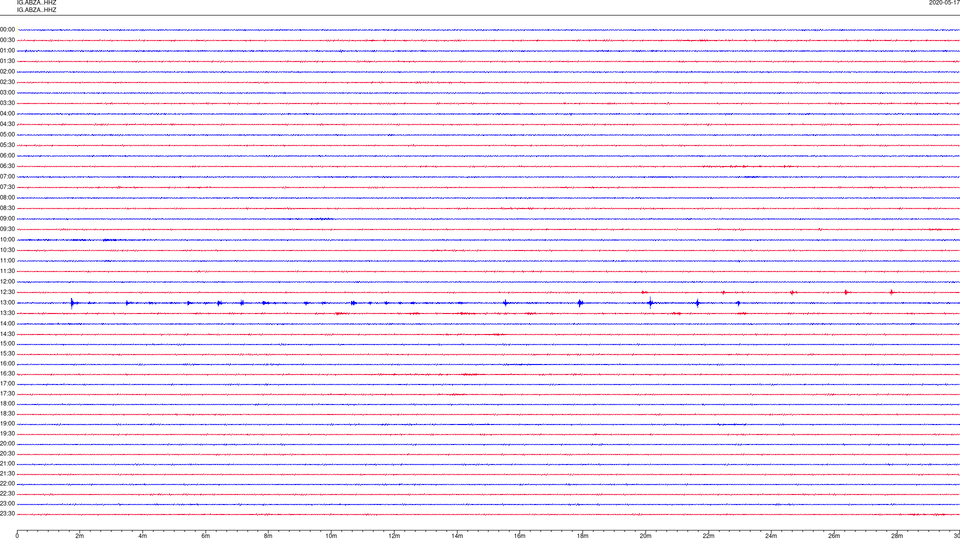Select the 12:30 time label
960x540 pixels.
(x=7, y=292)
